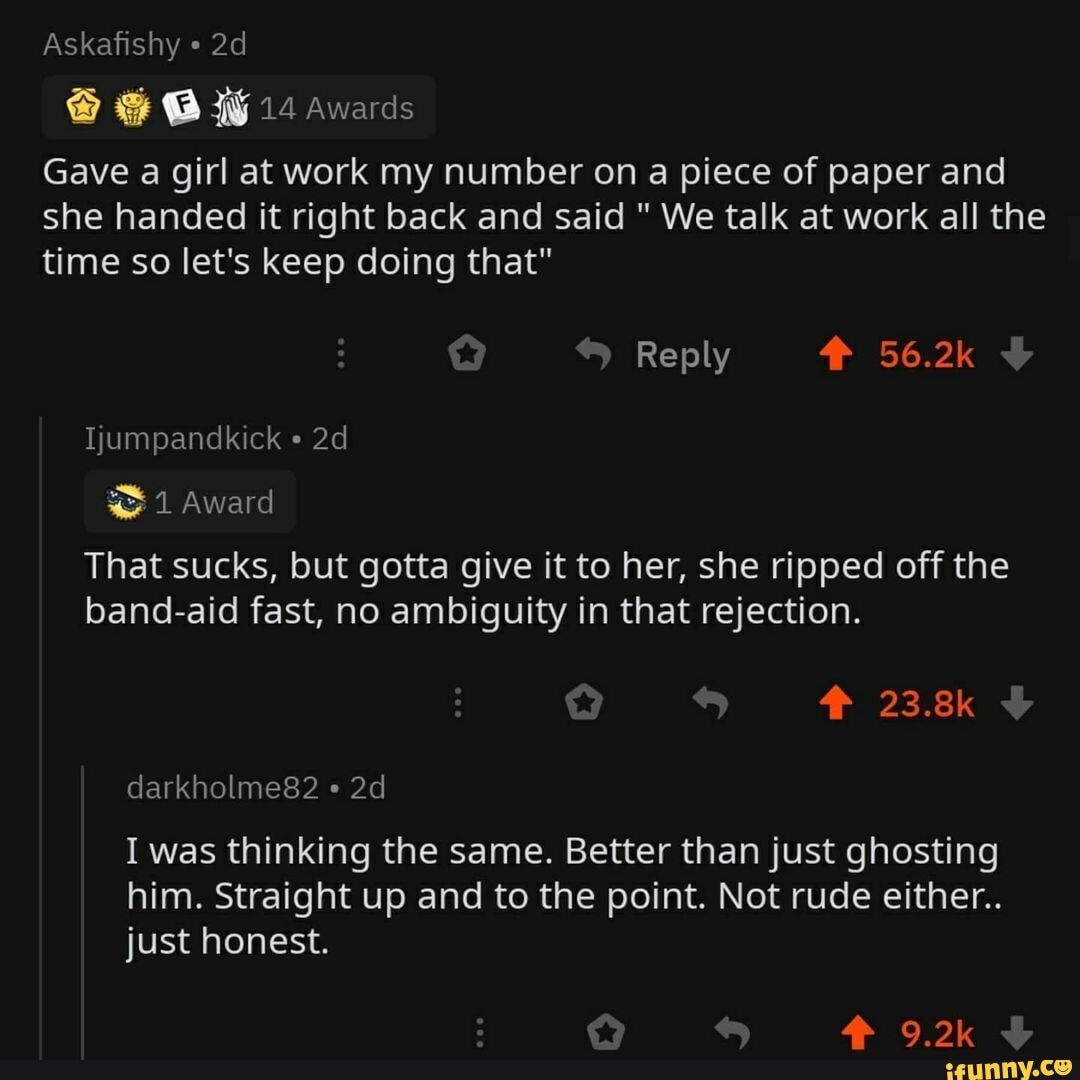This screenshot has height=1080, width=1080.
Task: Open more options for Askafishy's comment
Action: (x=341, y=355)
